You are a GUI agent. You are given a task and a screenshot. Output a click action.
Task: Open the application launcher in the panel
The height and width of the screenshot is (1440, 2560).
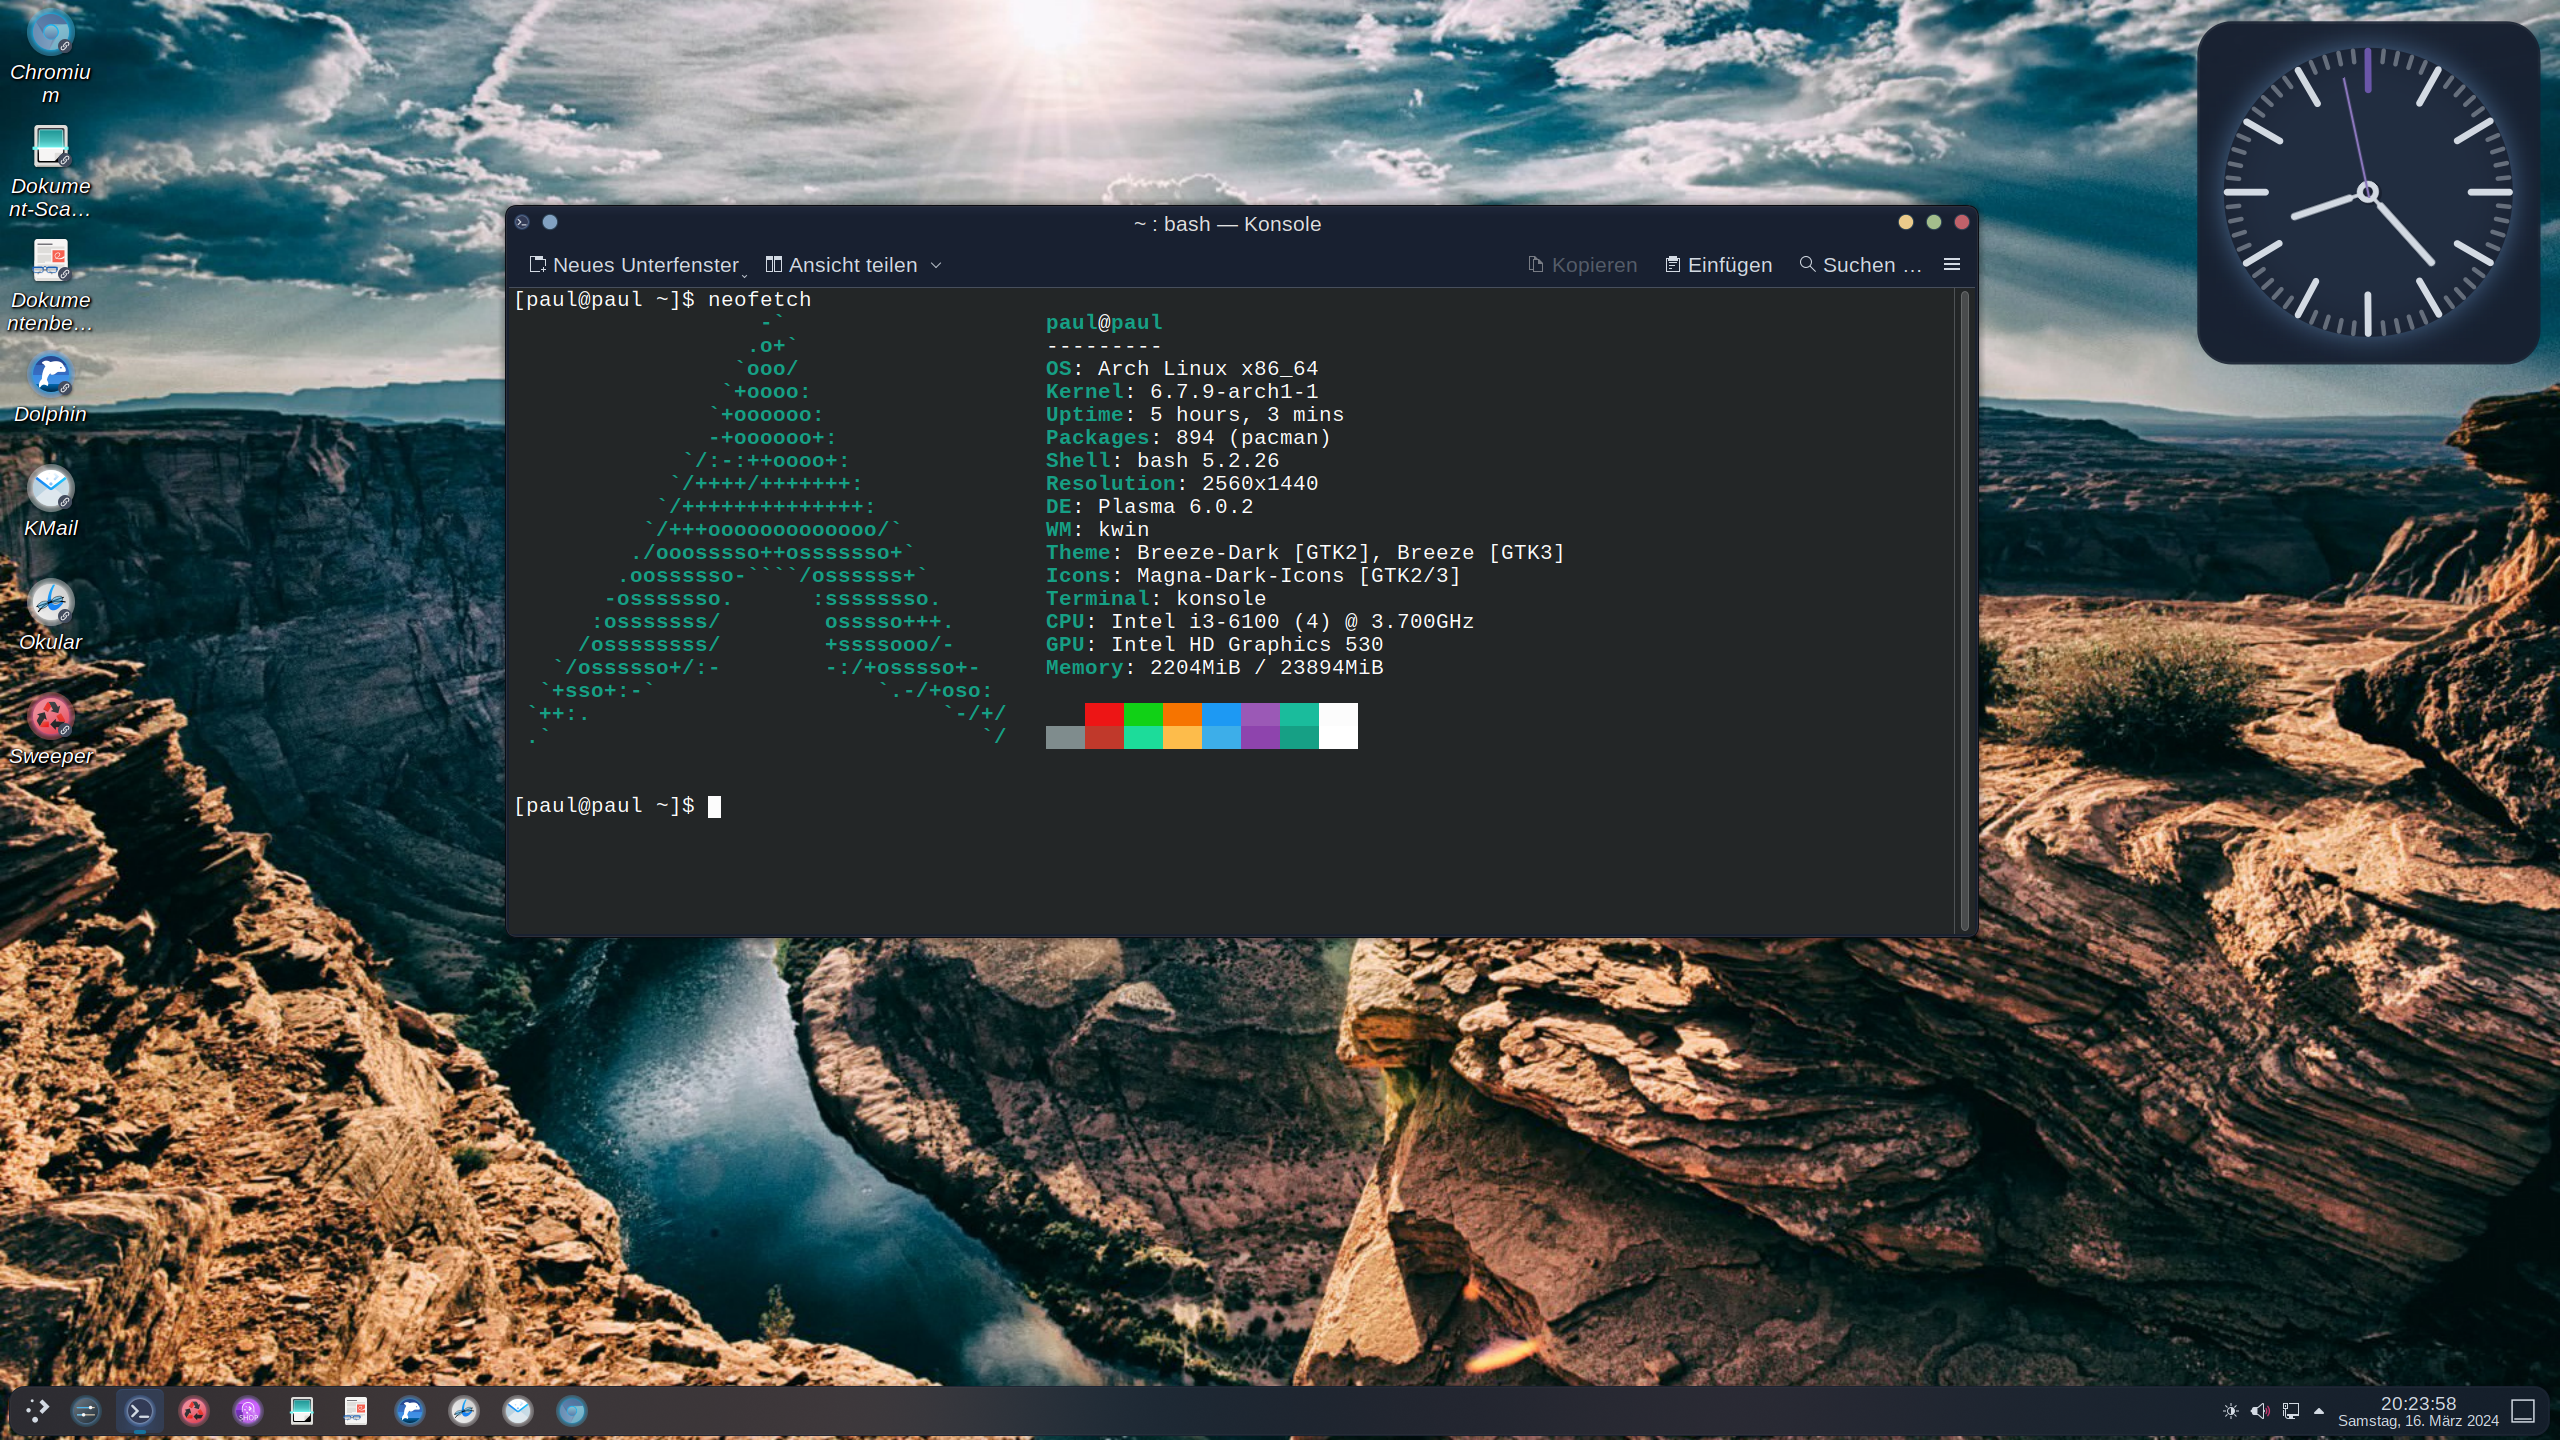pos(36,1411)
